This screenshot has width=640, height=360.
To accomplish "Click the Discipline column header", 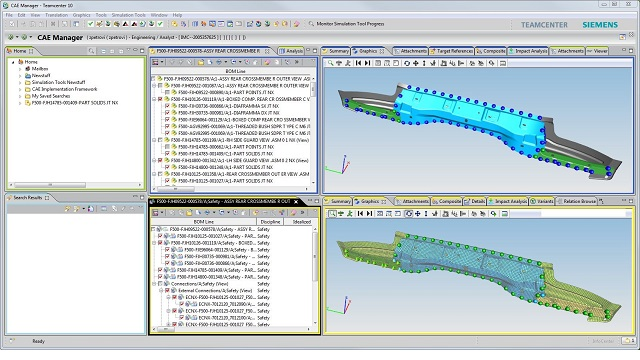I will 270,222.
